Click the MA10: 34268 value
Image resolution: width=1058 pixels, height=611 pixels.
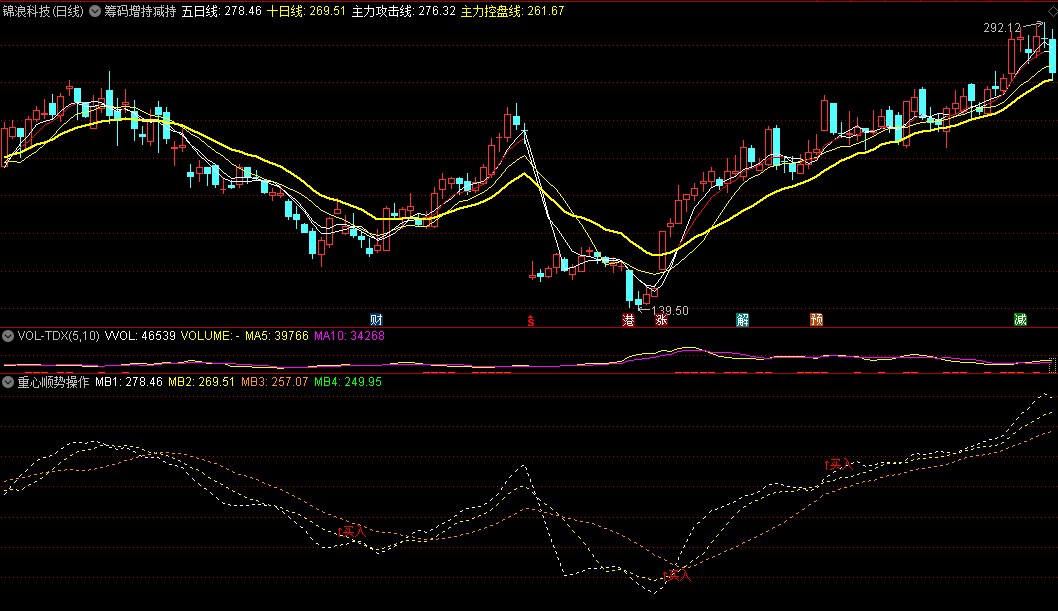coord(350,336)
